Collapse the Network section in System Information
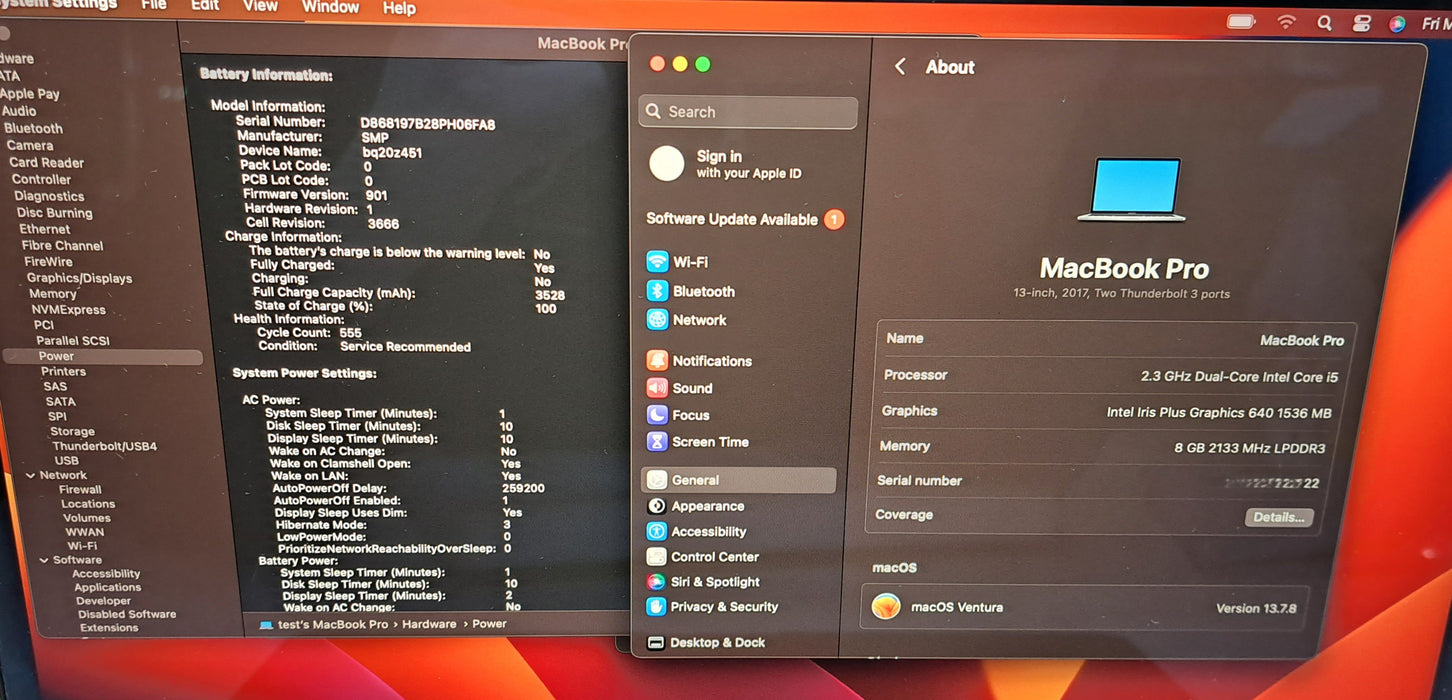 click(x=30, y=474)
